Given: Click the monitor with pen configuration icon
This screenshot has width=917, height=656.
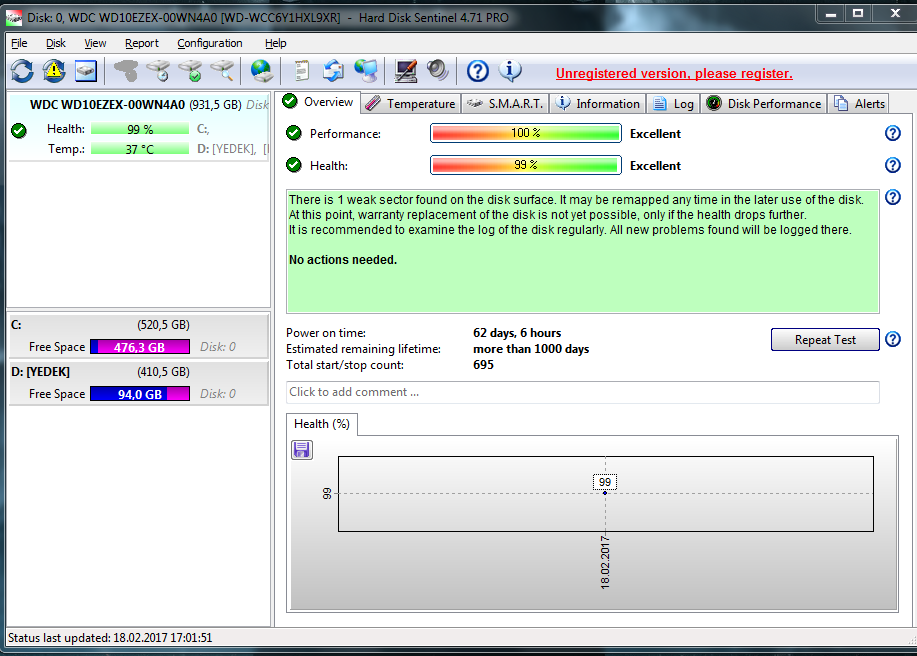Looking at the screenshot, I should 405,71.
